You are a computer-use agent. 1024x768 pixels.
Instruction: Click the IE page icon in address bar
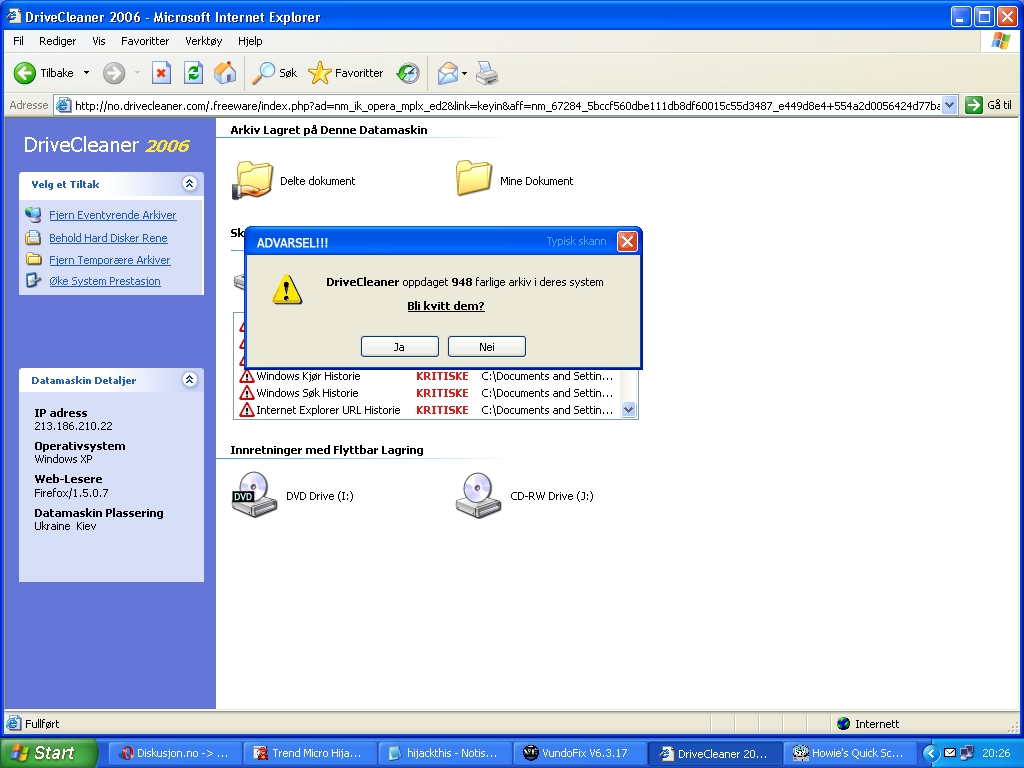(63, 105)
